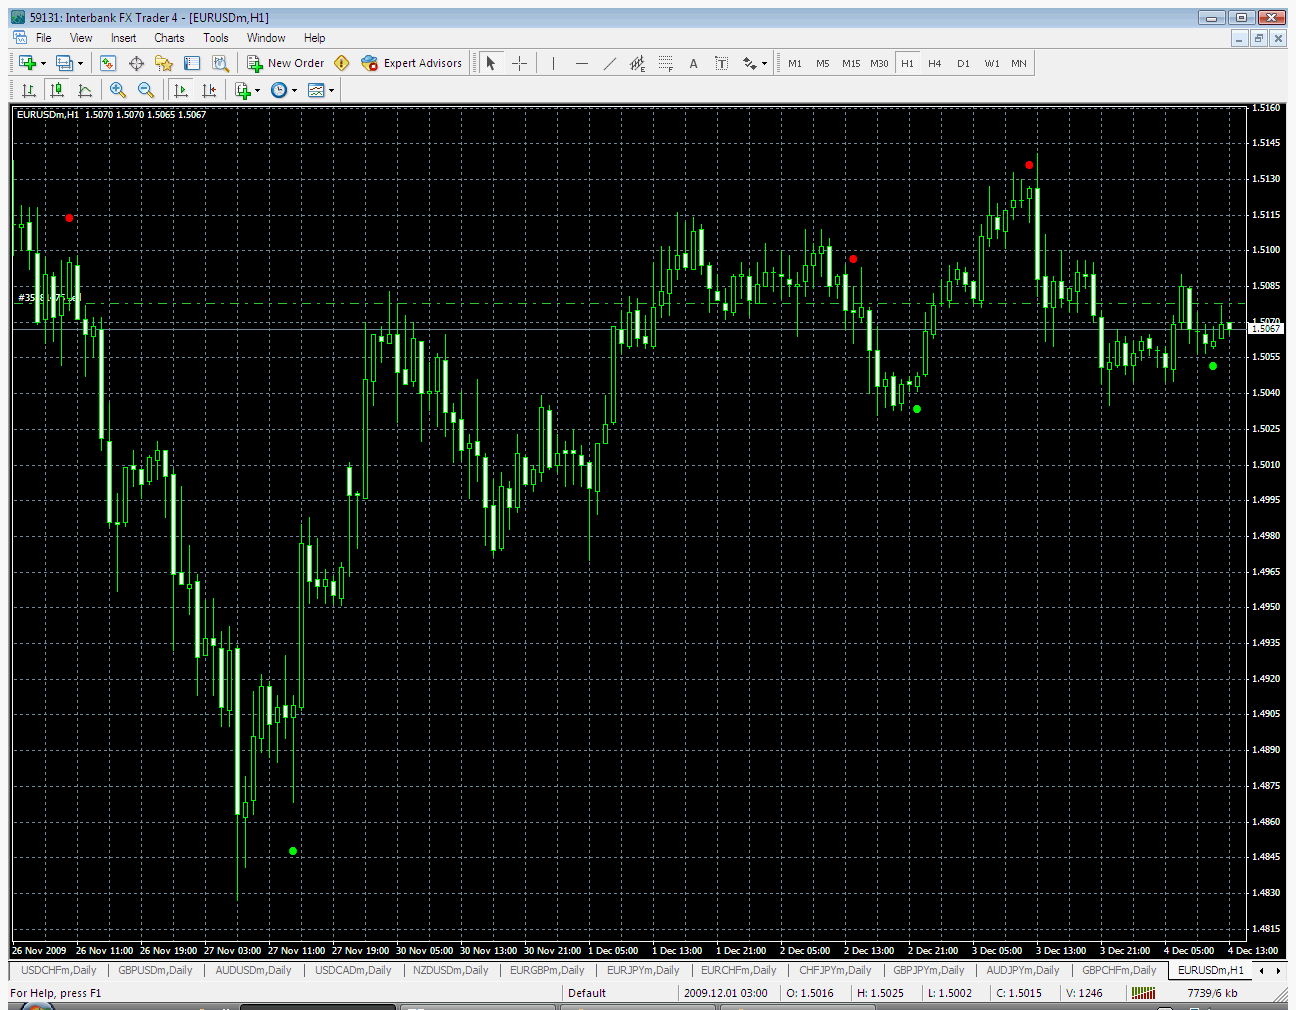Viewport: 1296px width, 1010px height.
Task: Select the Fibonacci Retracement tool
Action: (665, 63)
